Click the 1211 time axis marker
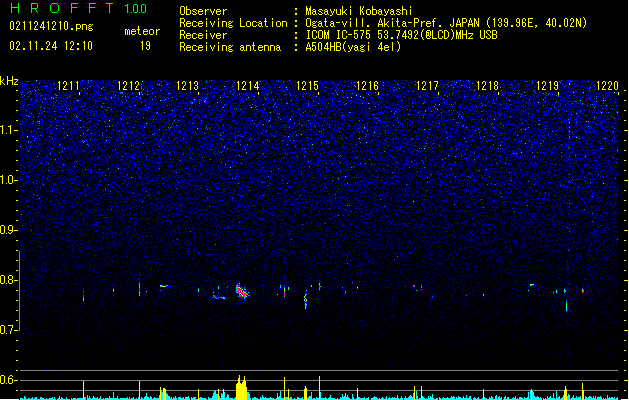The width and height of the screenshot is (629, 400). (x=68, y=86)
